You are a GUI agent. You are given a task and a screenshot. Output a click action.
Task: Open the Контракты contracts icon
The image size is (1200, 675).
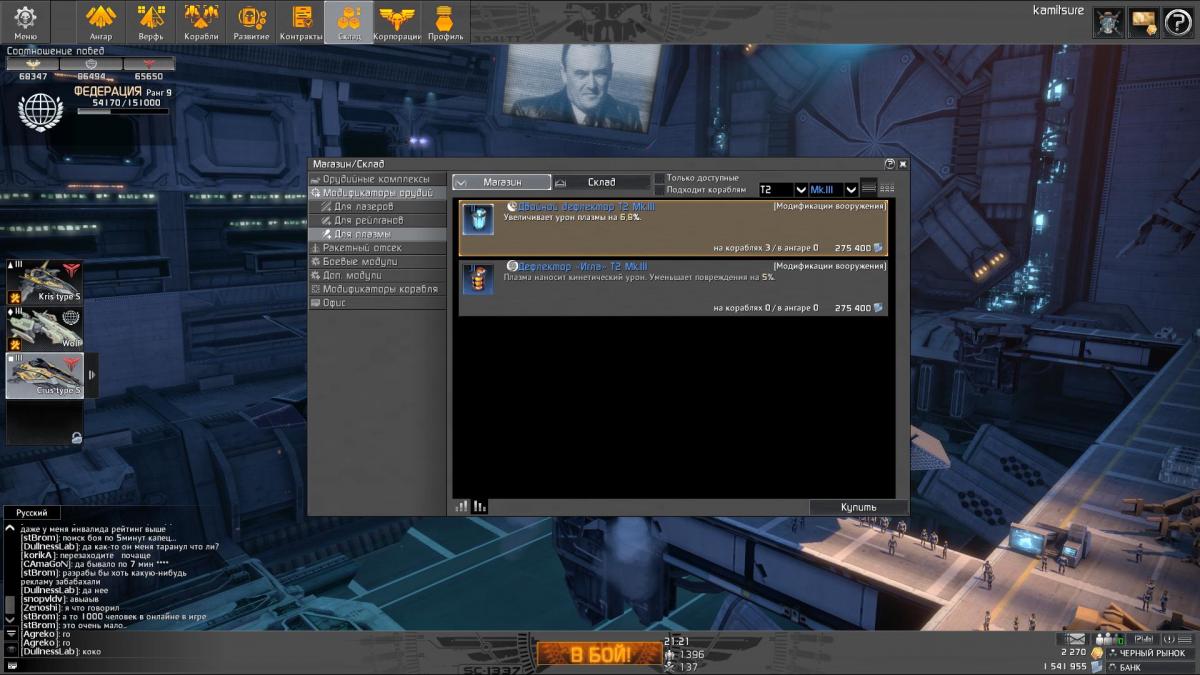tap(300, 22)
